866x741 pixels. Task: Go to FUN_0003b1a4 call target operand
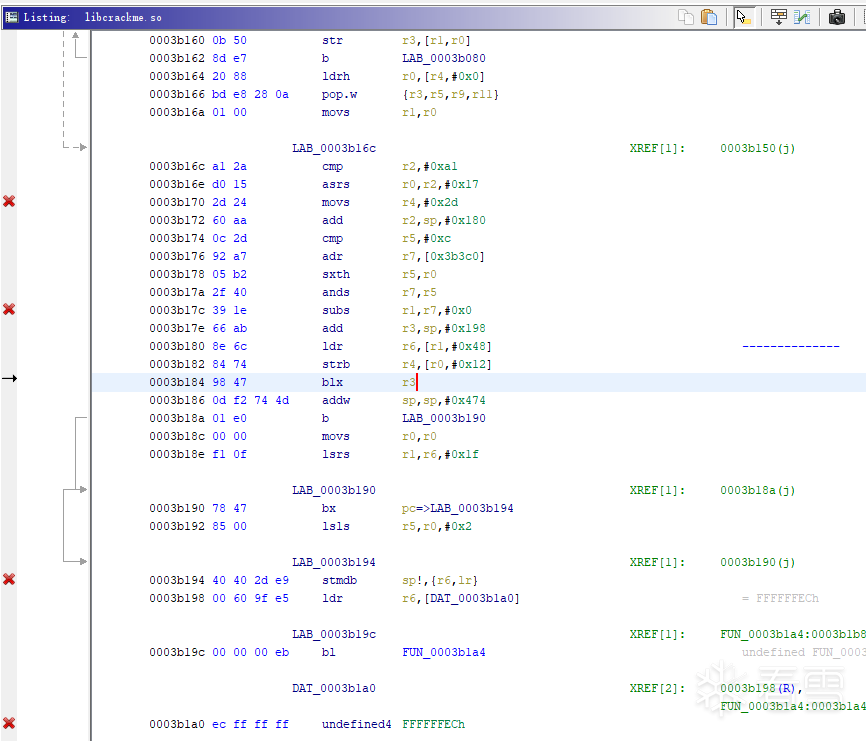tap(443, 653)
